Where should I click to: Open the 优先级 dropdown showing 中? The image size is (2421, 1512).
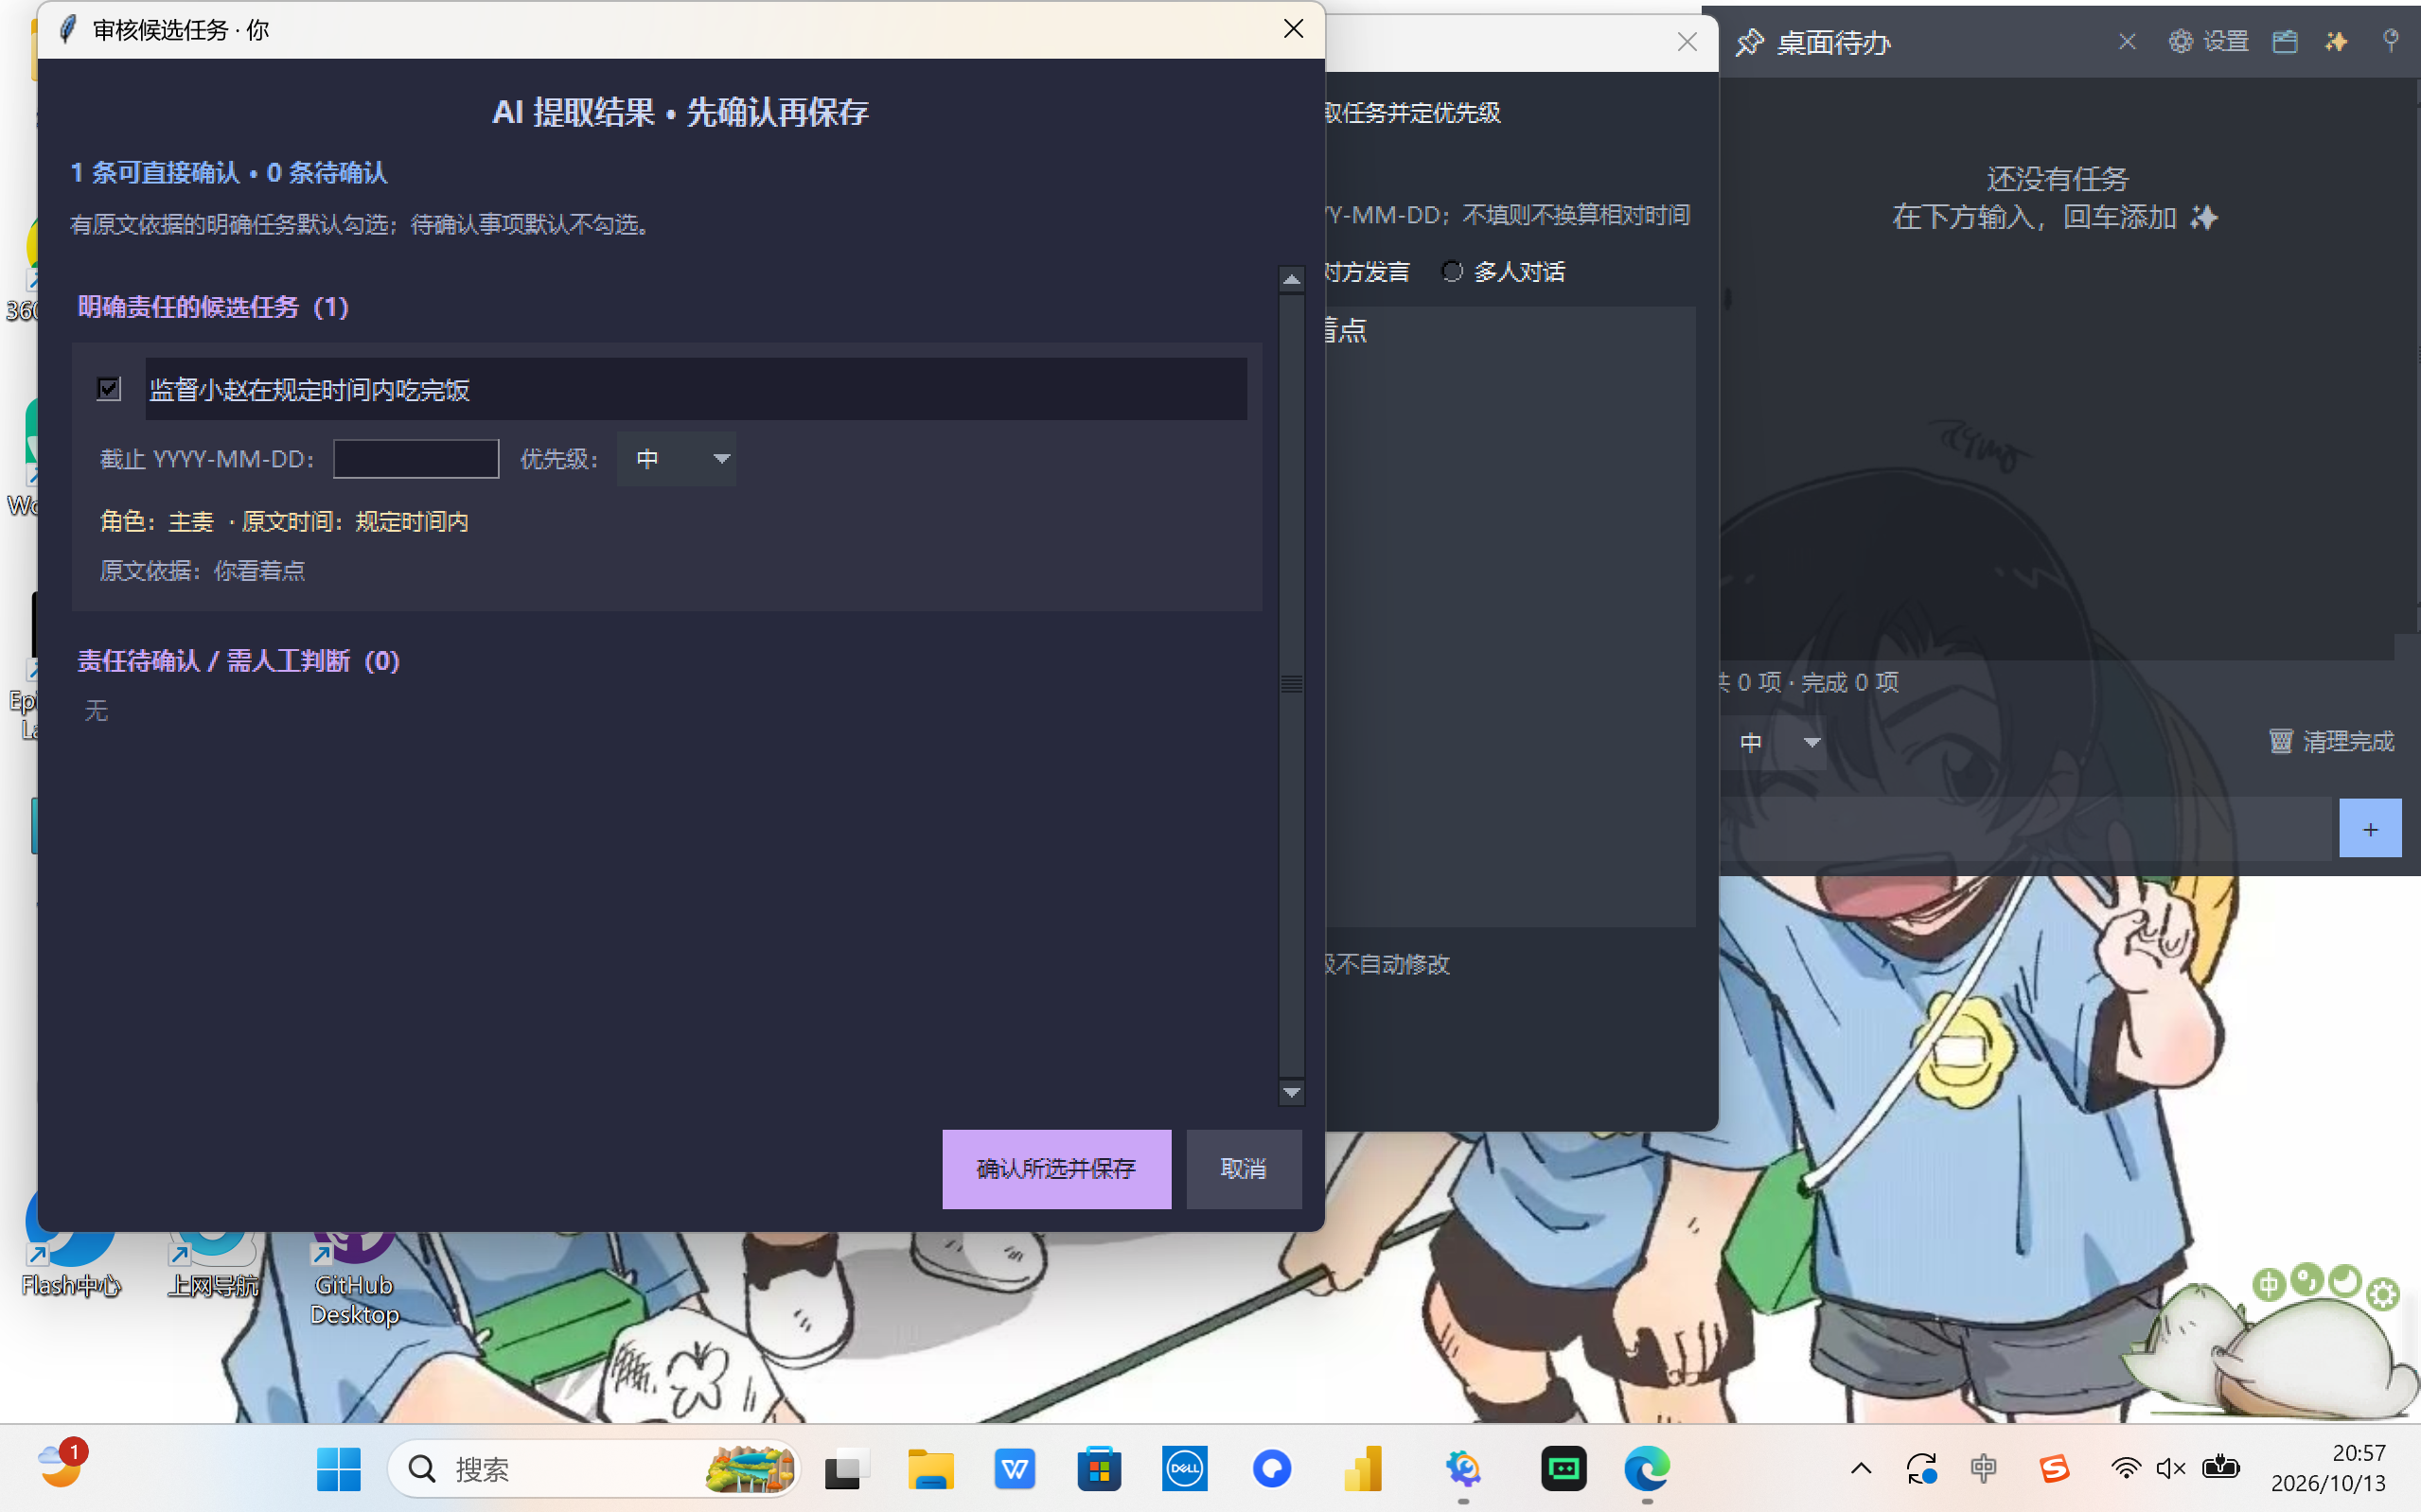pos(676,459)
